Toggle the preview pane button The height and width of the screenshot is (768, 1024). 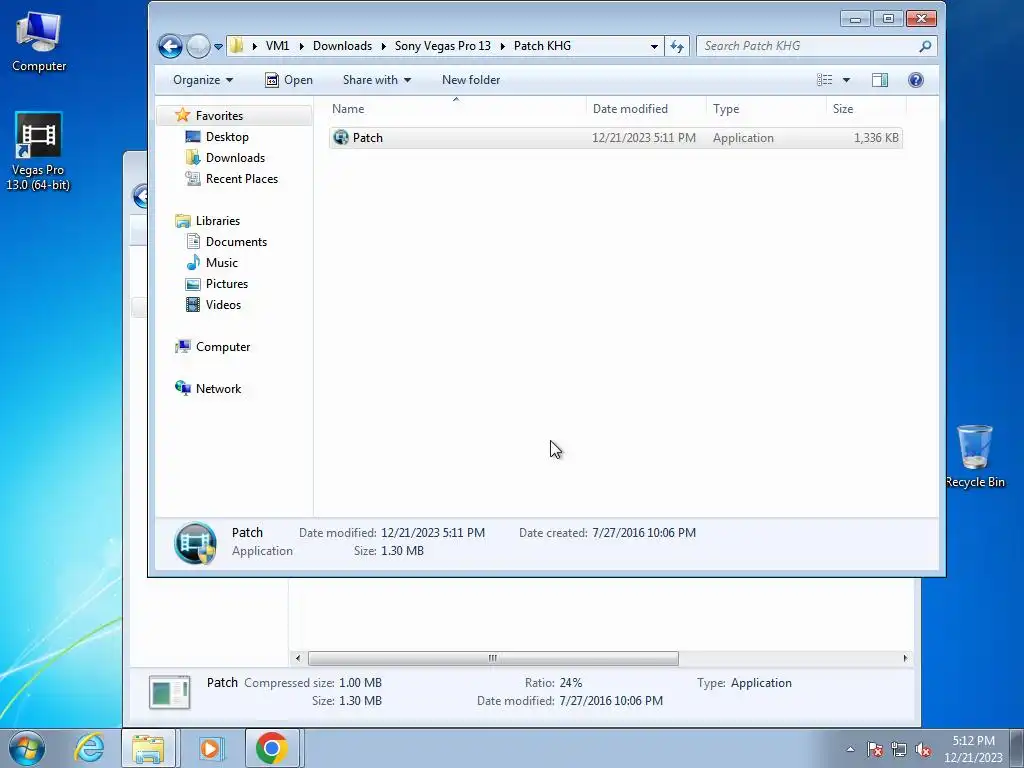880,80
